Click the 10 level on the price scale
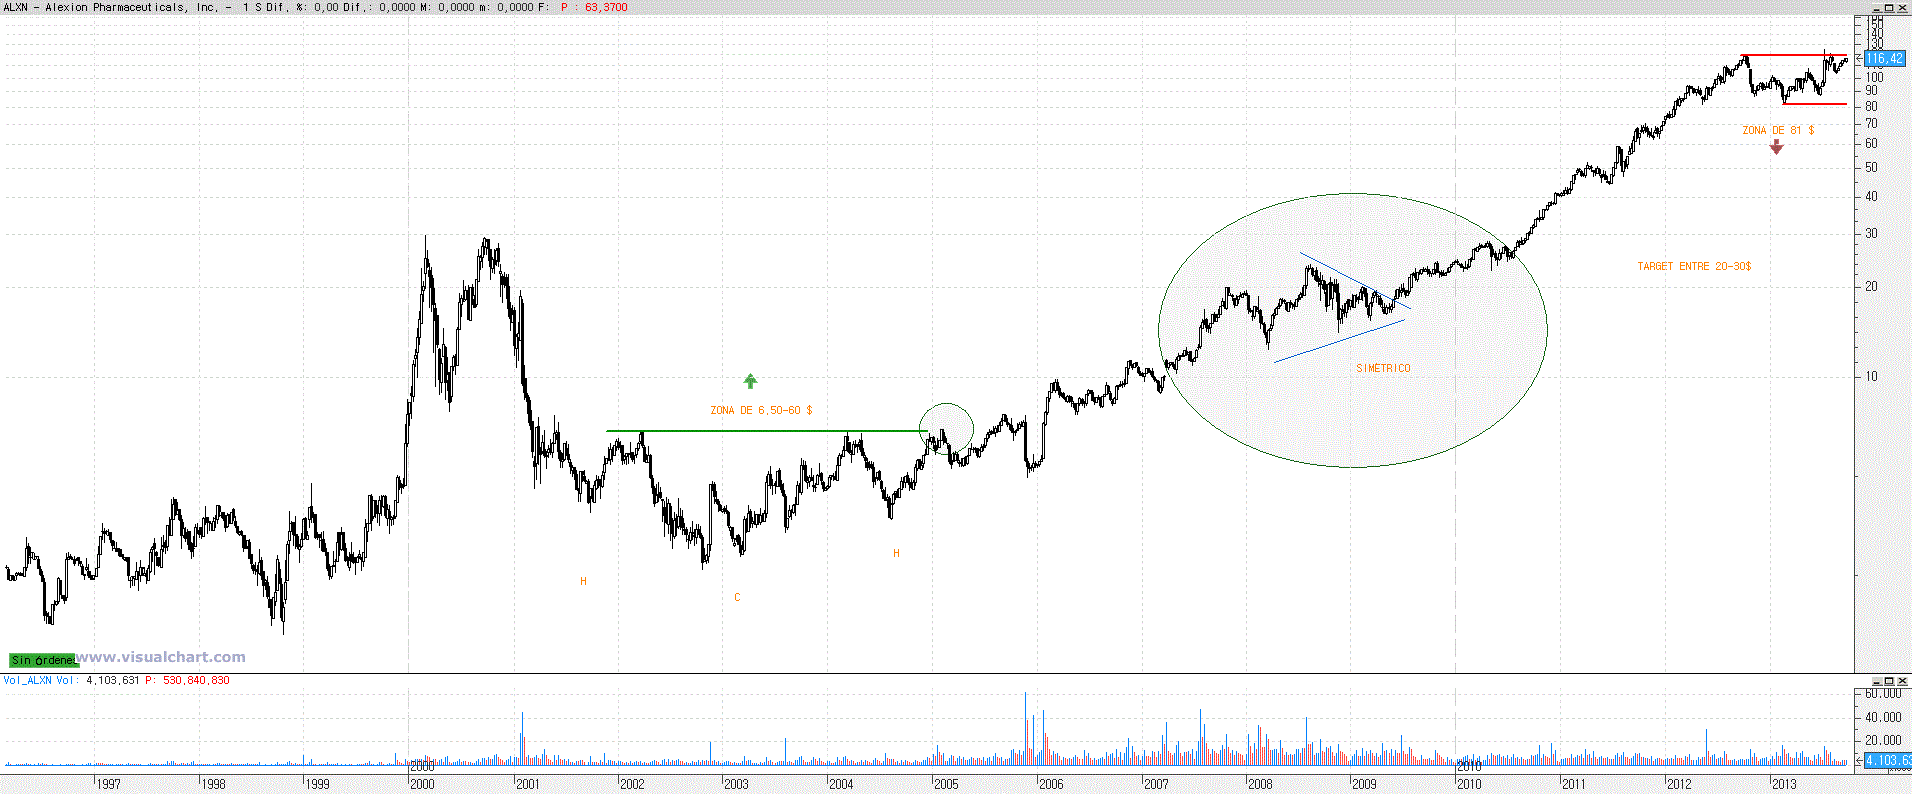The width and height of the screenshot is (1912, 794). click(x=1871, y=377)
